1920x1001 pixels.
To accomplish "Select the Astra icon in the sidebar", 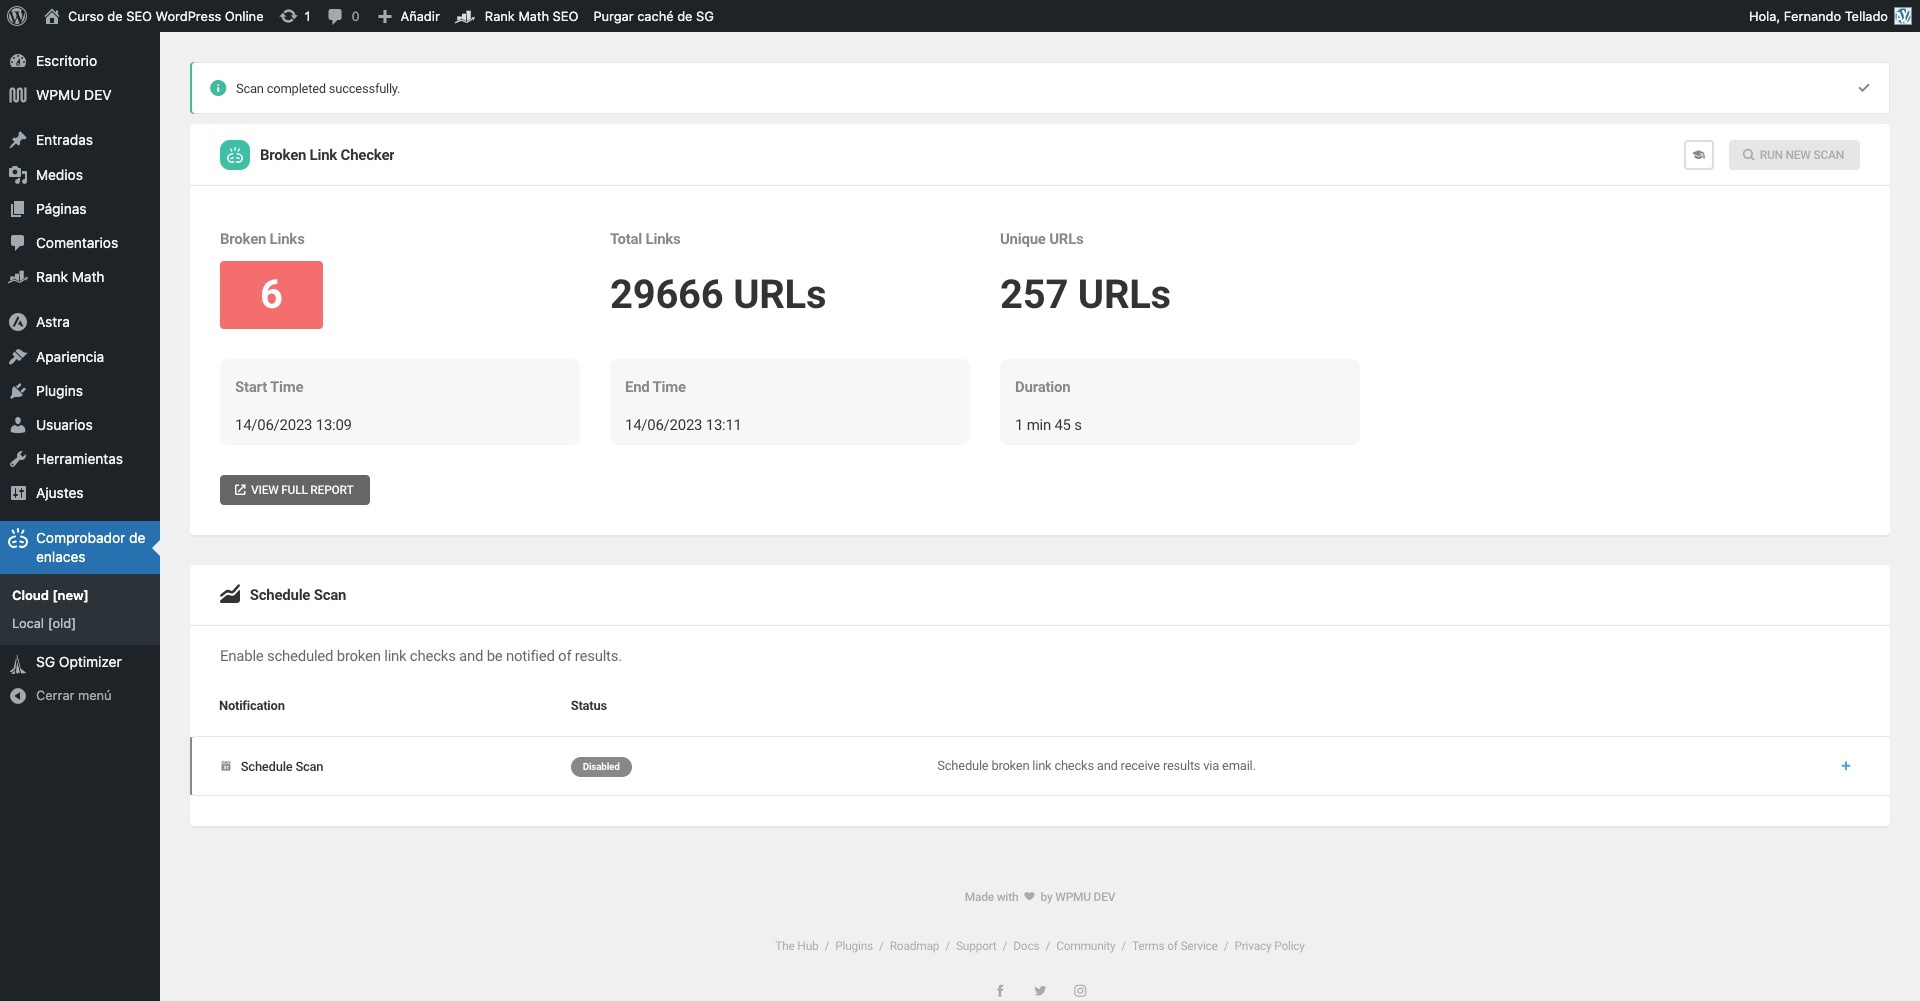I will tap(17, 322).
